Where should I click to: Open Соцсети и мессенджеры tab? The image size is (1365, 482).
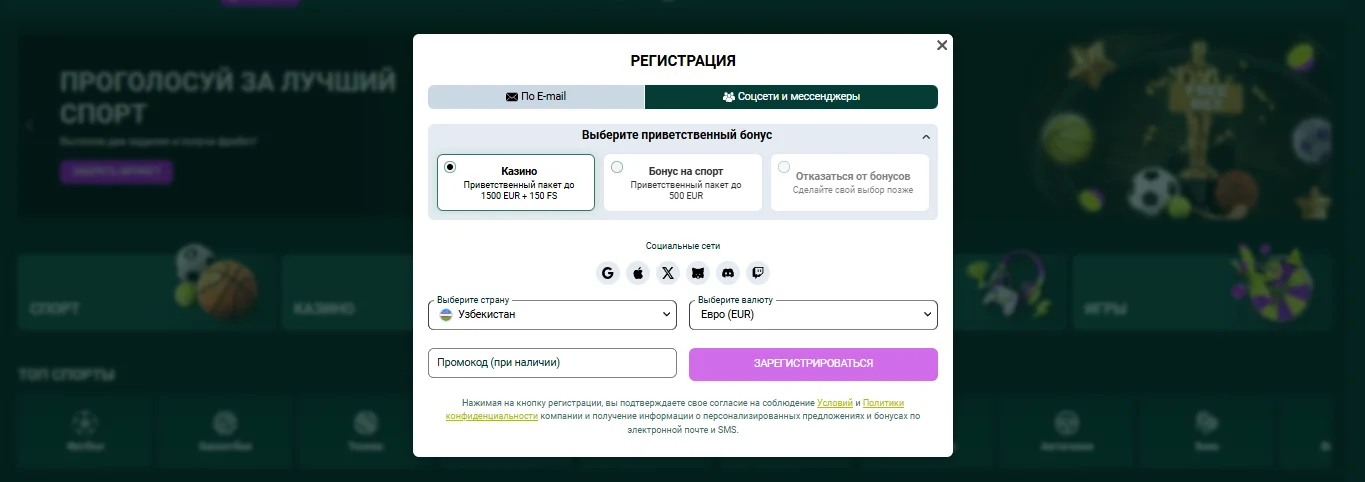791,97
